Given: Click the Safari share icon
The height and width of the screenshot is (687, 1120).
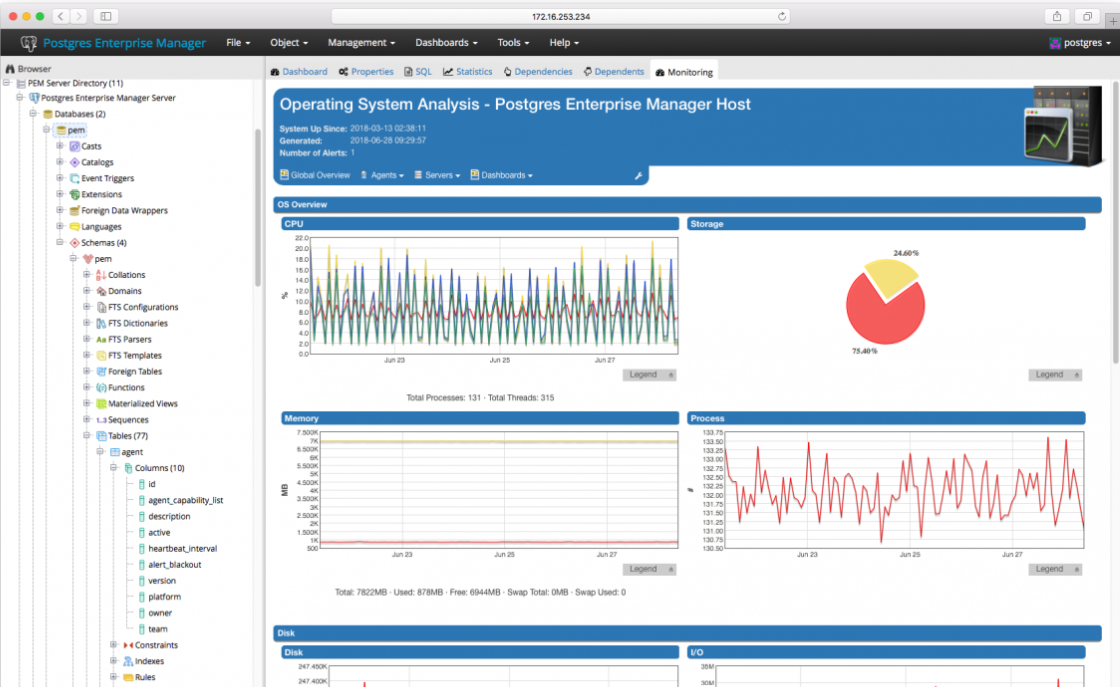Looking at the screenshot, I should 1057,16.
